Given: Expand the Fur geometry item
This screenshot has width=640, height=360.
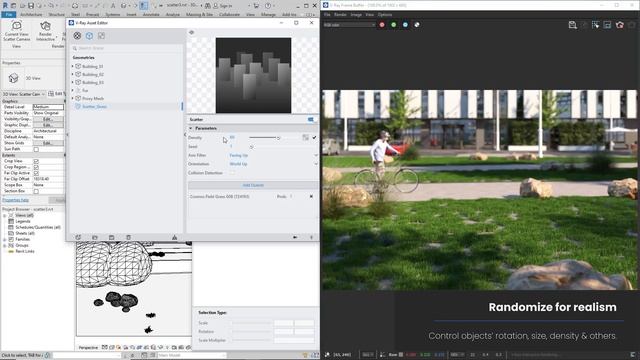Looking at the screenshot, I should [73, 90].
